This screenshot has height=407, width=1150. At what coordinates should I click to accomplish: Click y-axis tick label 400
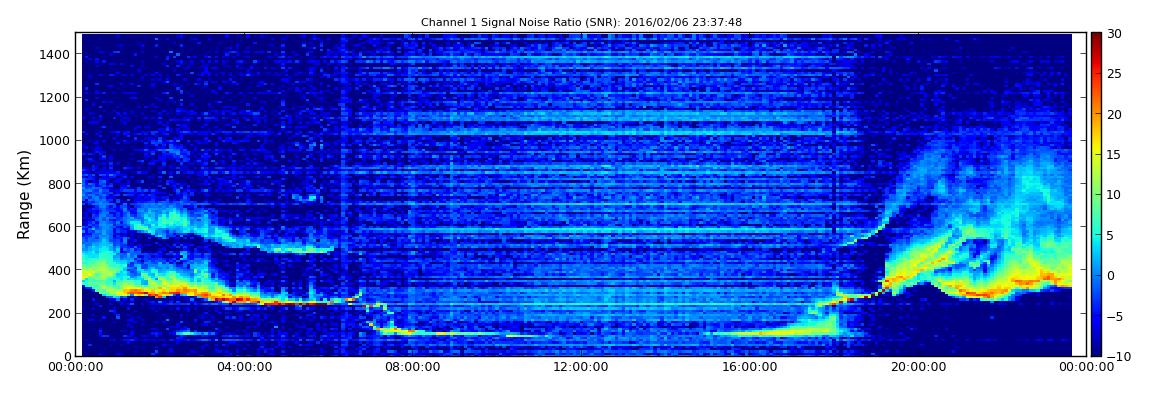59,271
